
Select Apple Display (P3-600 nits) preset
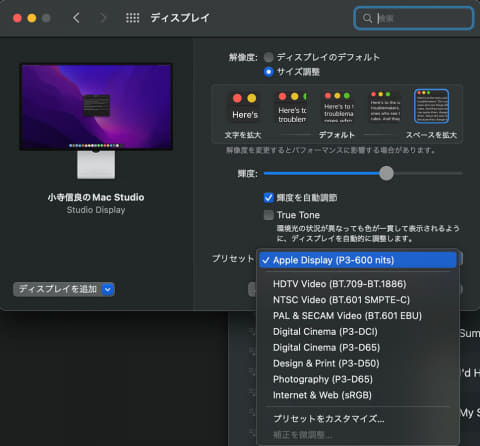(x=358, y=260)
